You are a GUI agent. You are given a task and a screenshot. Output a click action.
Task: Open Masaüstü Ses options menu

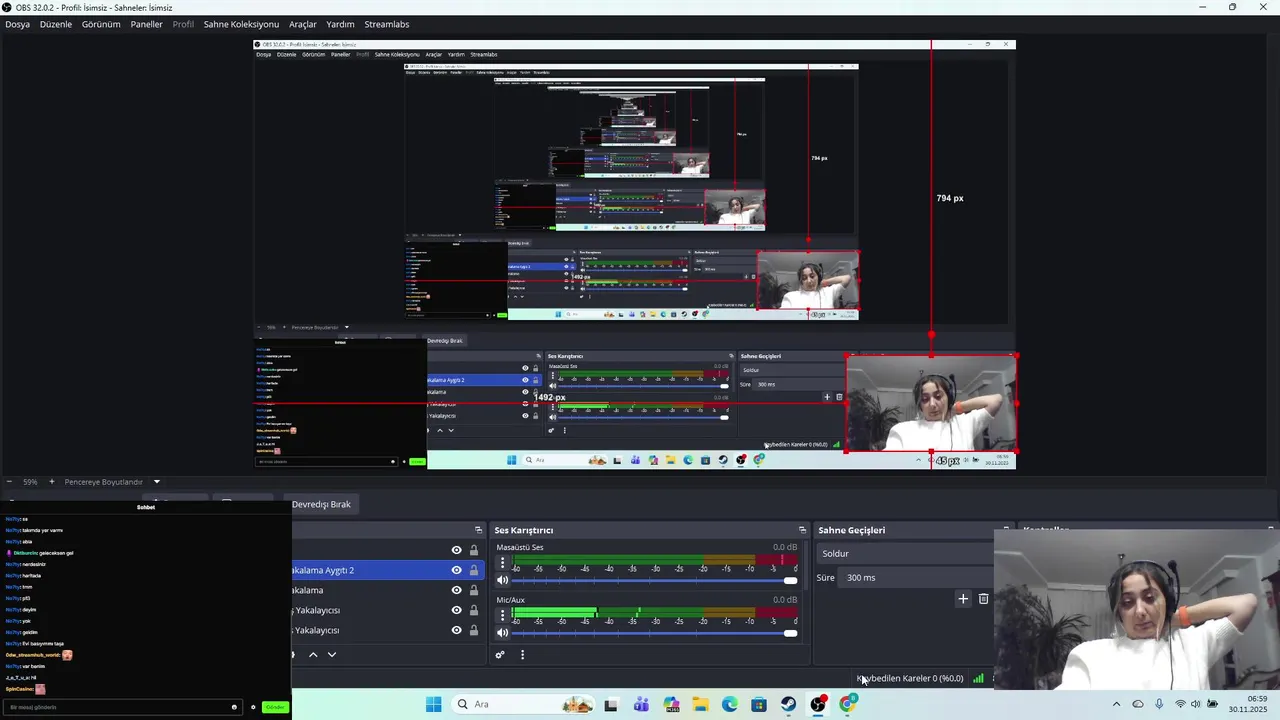[502, 563]
